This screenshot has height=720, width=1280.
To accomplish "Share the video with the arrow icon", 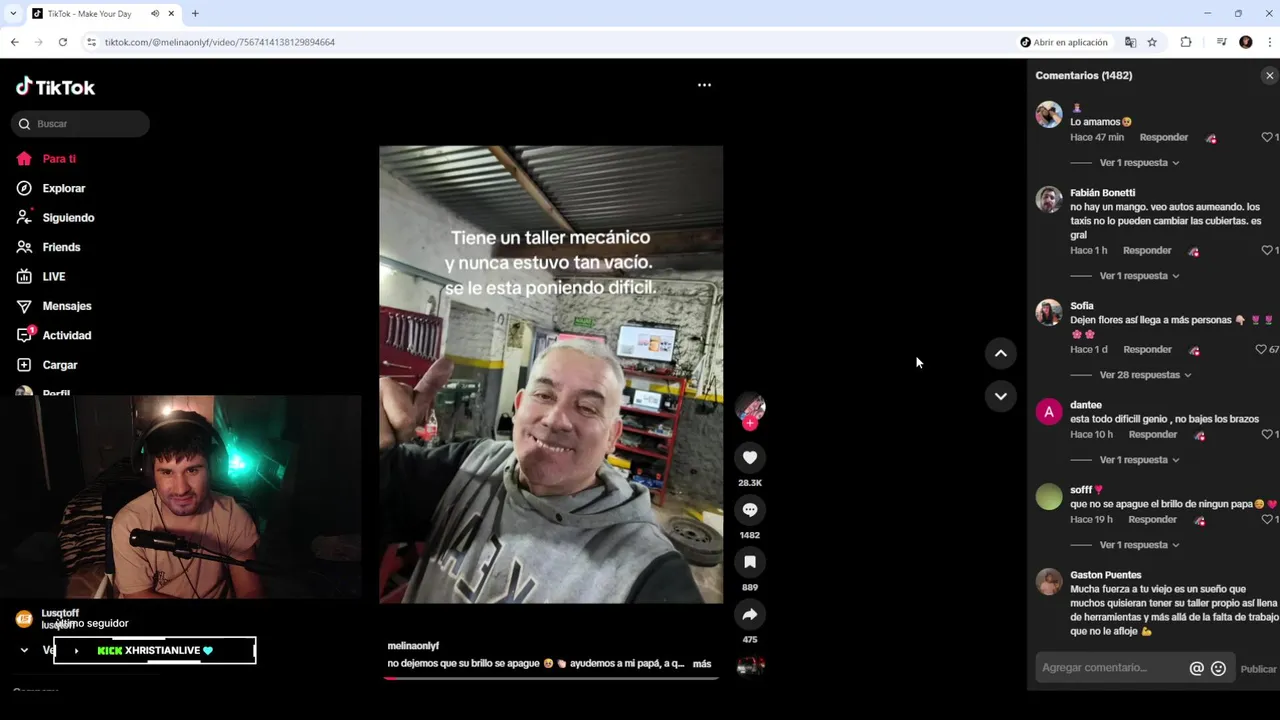I will pyautogui.click(x=750, y=614).
